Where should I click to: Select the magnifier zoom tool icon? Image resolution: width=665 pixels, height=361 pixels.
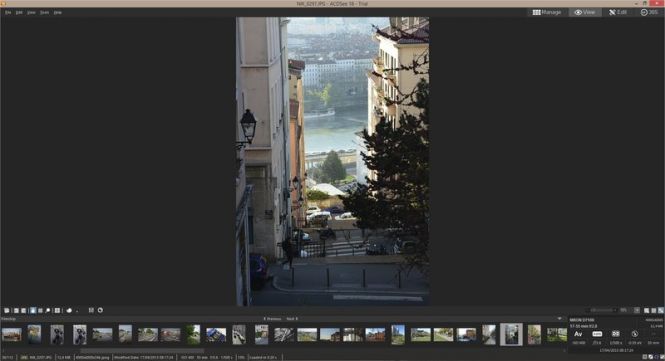(48, 311)
